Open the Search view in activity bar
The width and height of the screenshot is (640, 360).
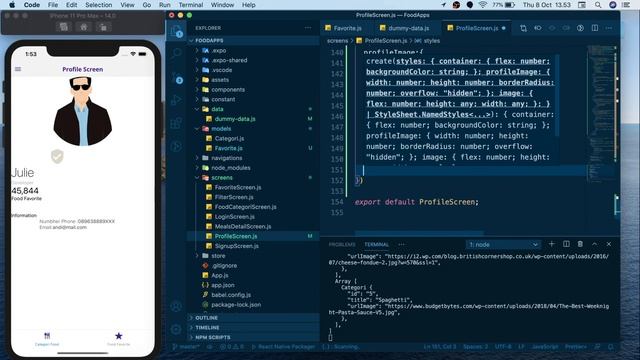pyautogui.click(x=176, y=53)
